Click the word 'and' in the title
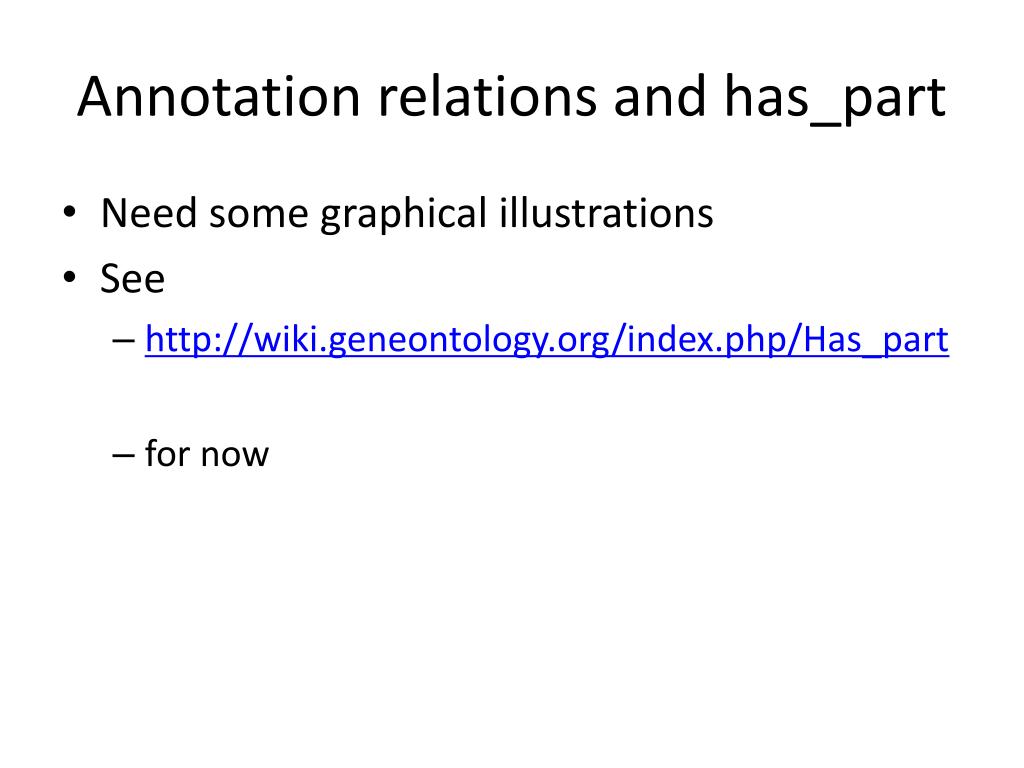 (660, 97)
